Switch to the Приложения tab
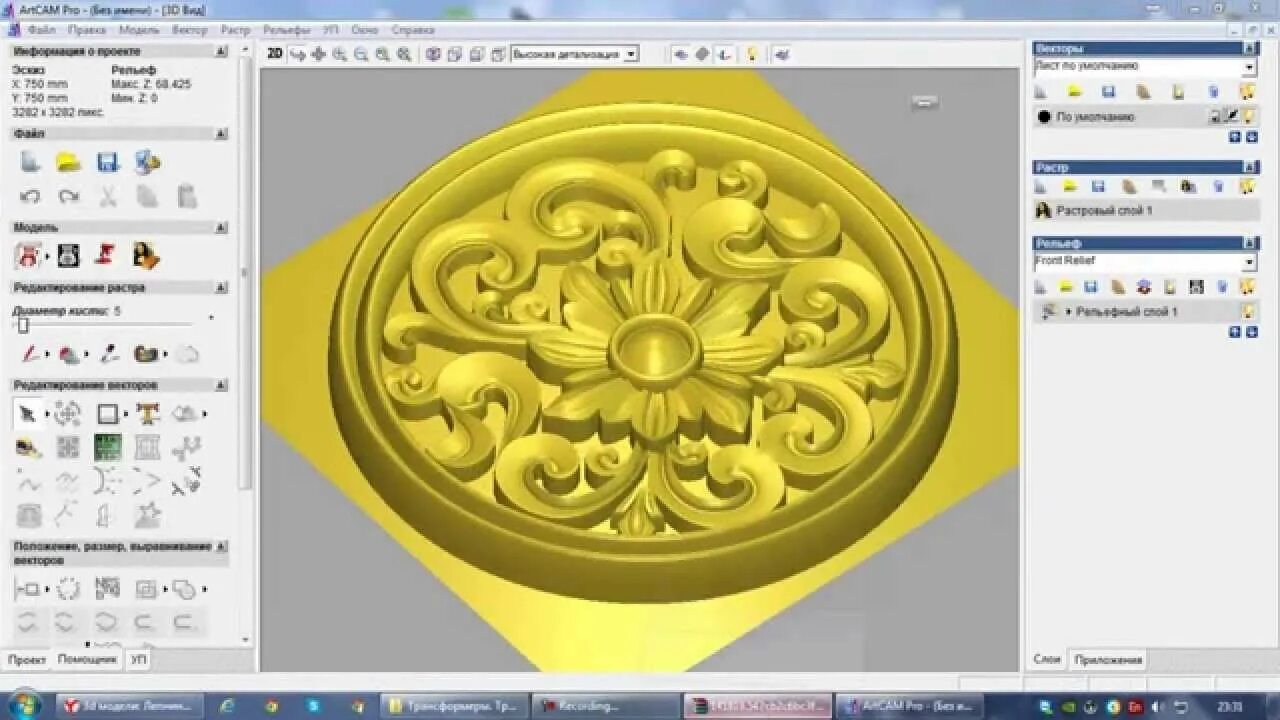 point(1107,660)
